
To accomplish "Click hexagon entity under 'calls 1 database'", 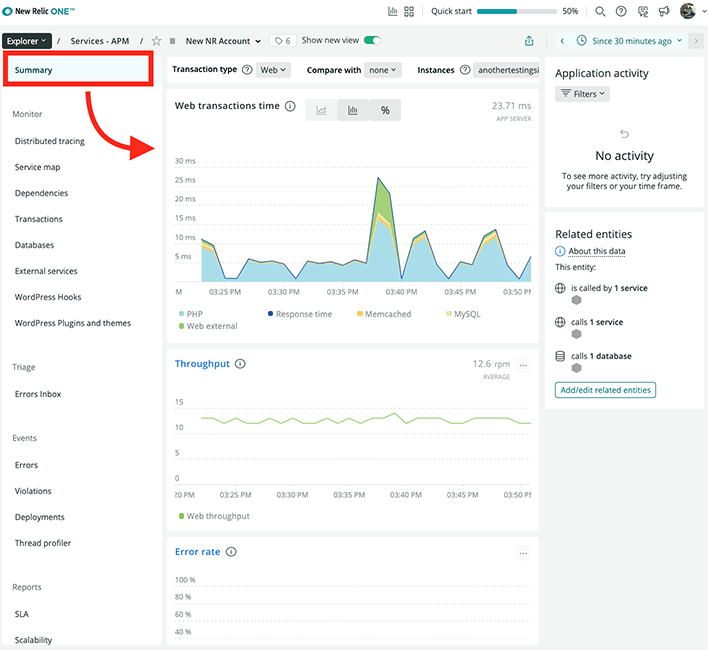I will [x=576, y=368].
